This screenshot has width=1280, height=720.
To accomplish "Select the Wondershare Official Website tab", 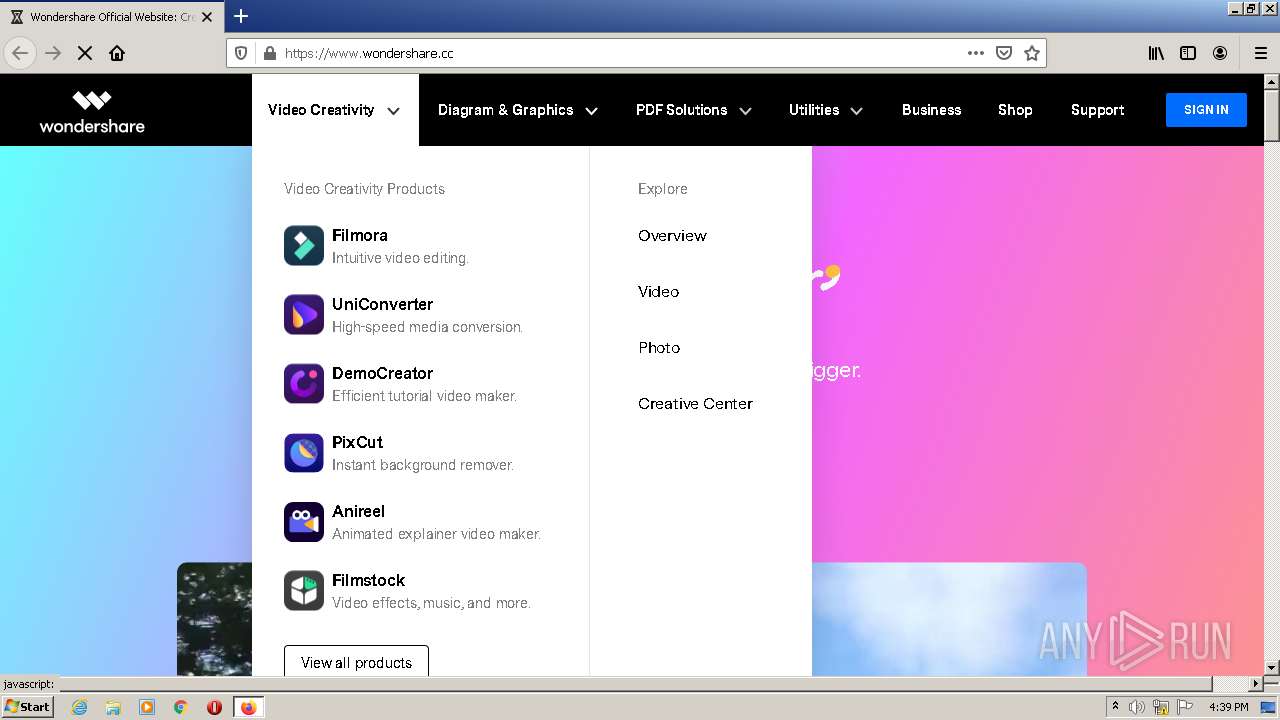I will click(112, 17).
